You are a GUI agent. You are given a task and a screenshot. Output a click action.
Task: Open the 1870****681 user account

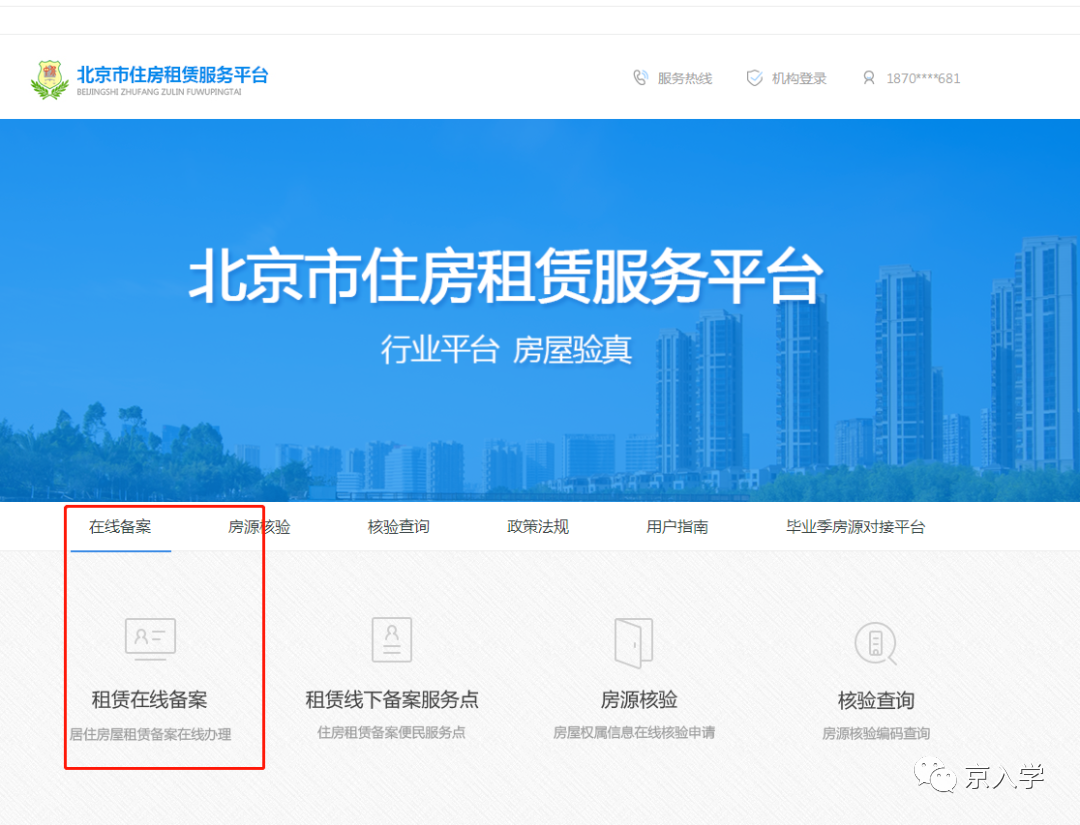[x=923, y=79]
